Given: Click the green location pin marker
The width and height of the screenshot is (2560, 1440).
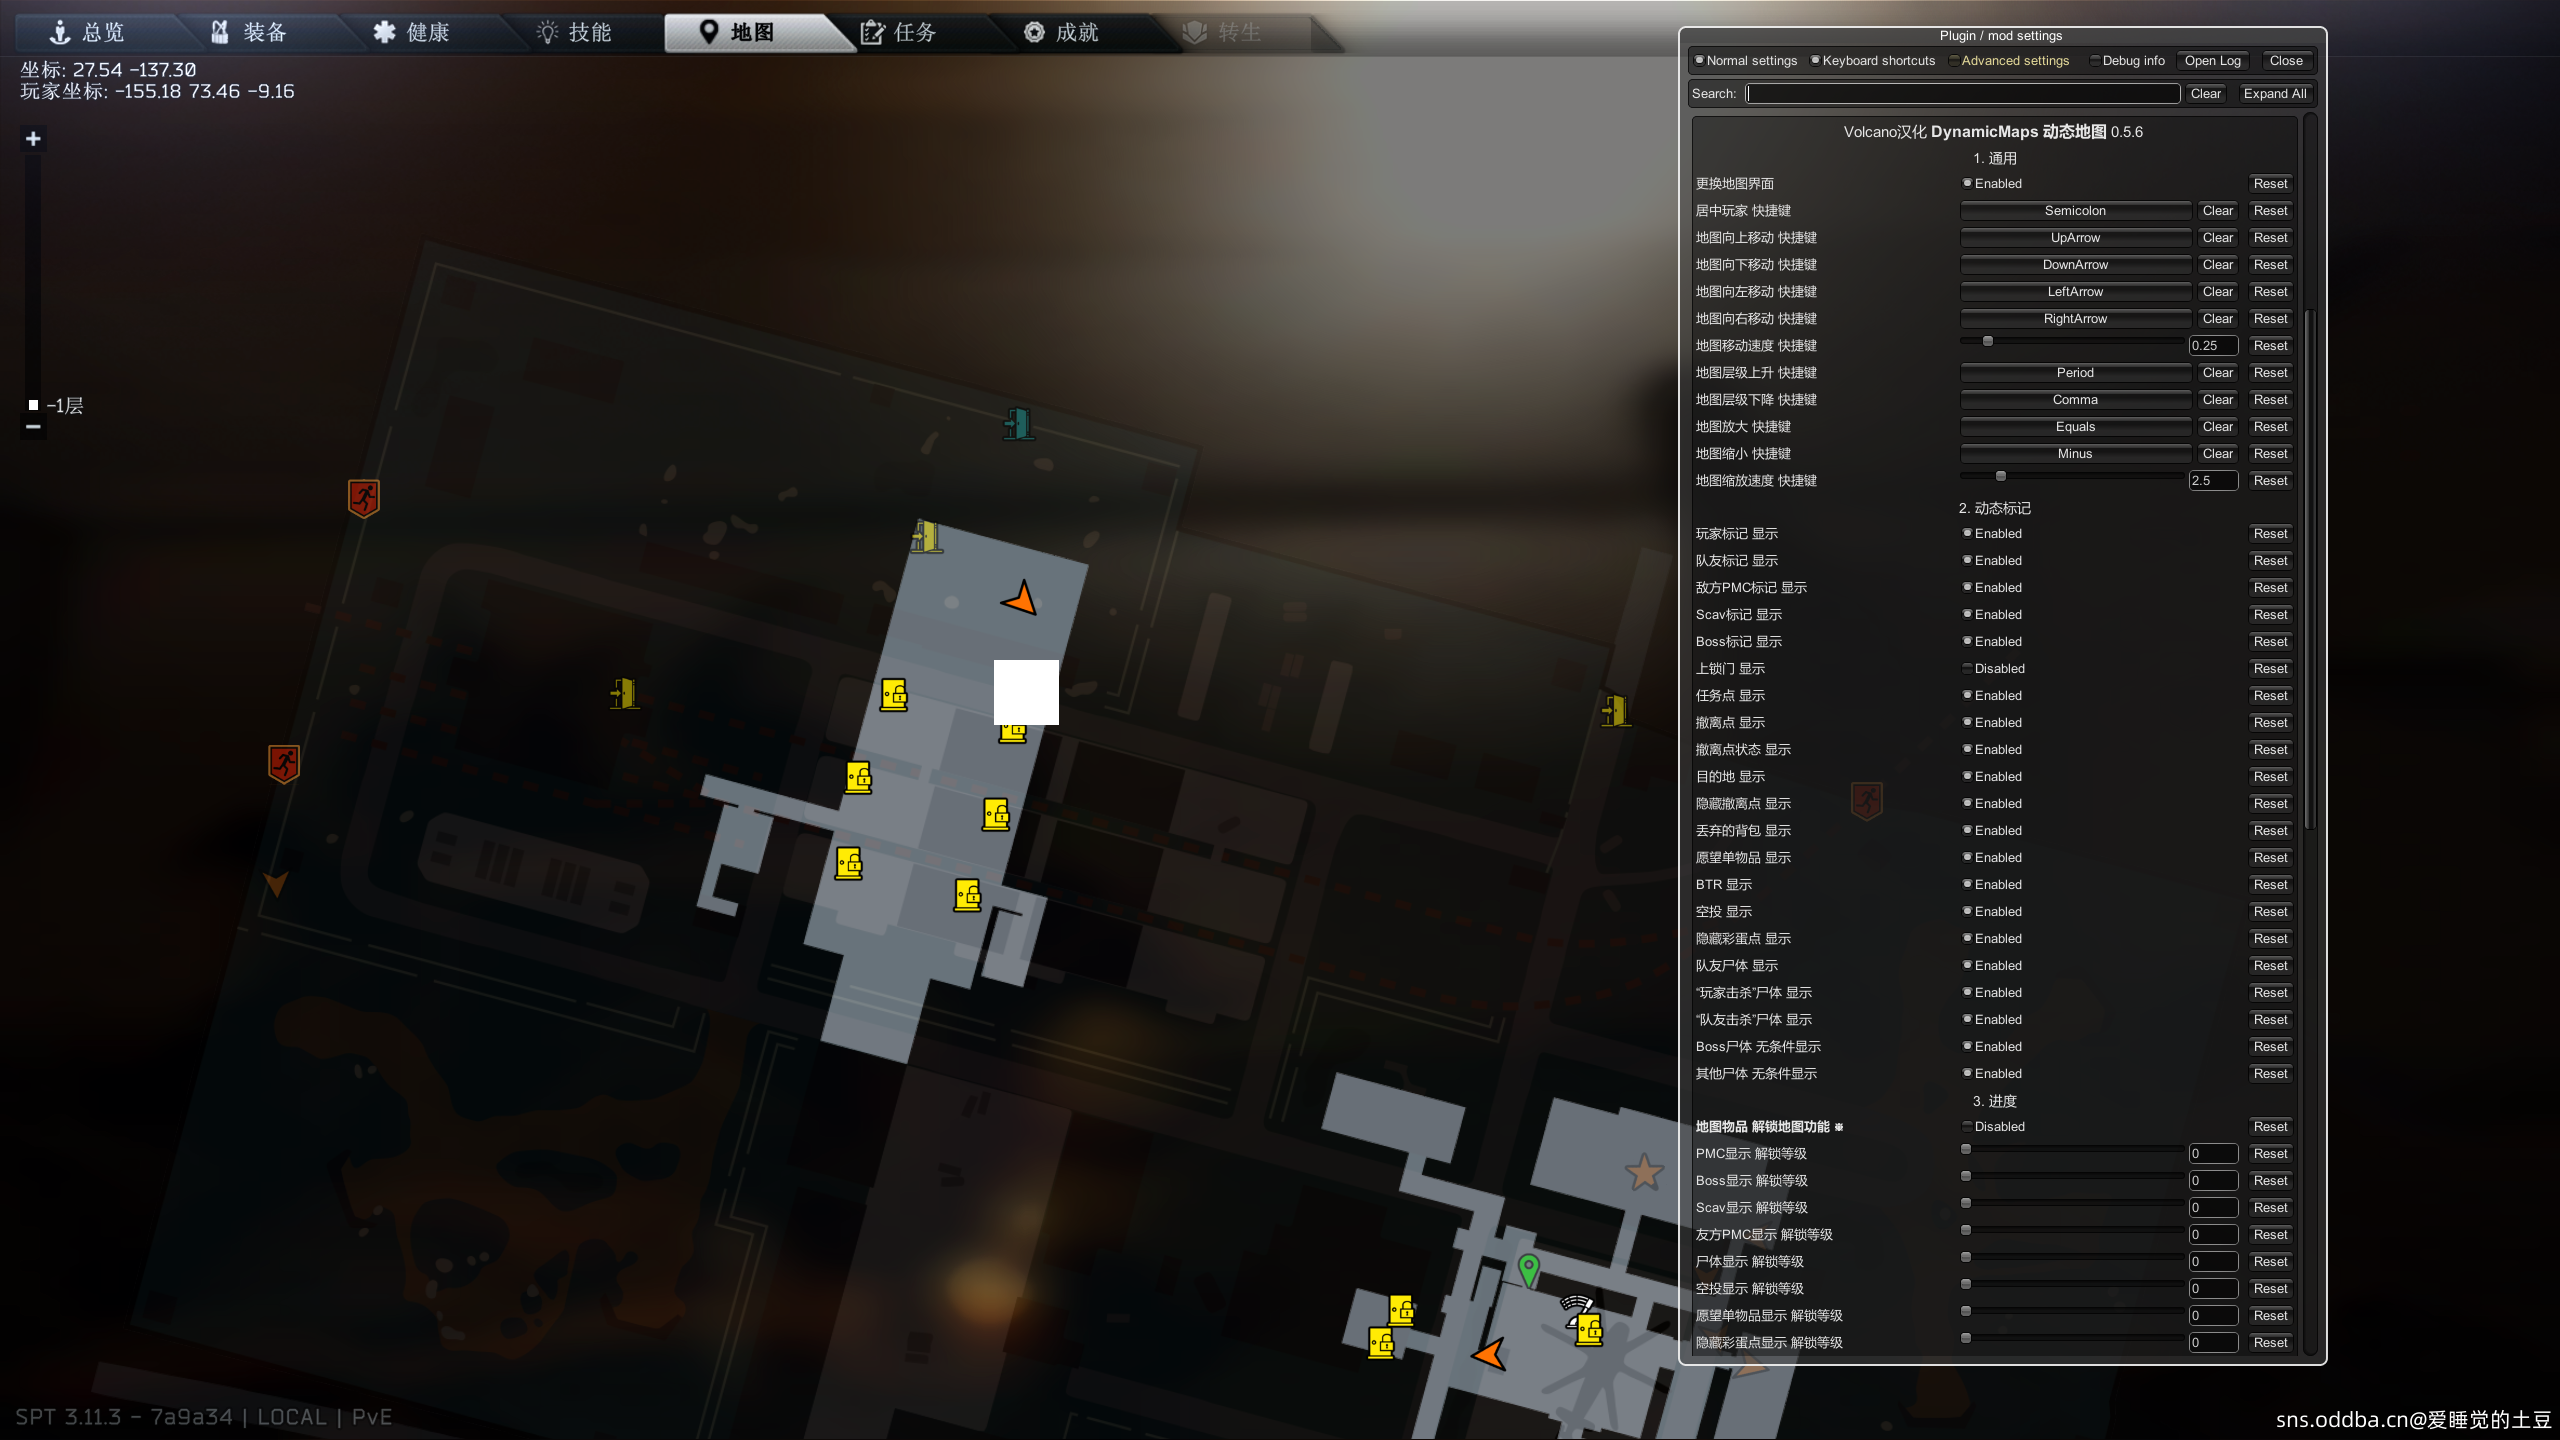Looking at the screenshot, I should tap(1528, 1270).
